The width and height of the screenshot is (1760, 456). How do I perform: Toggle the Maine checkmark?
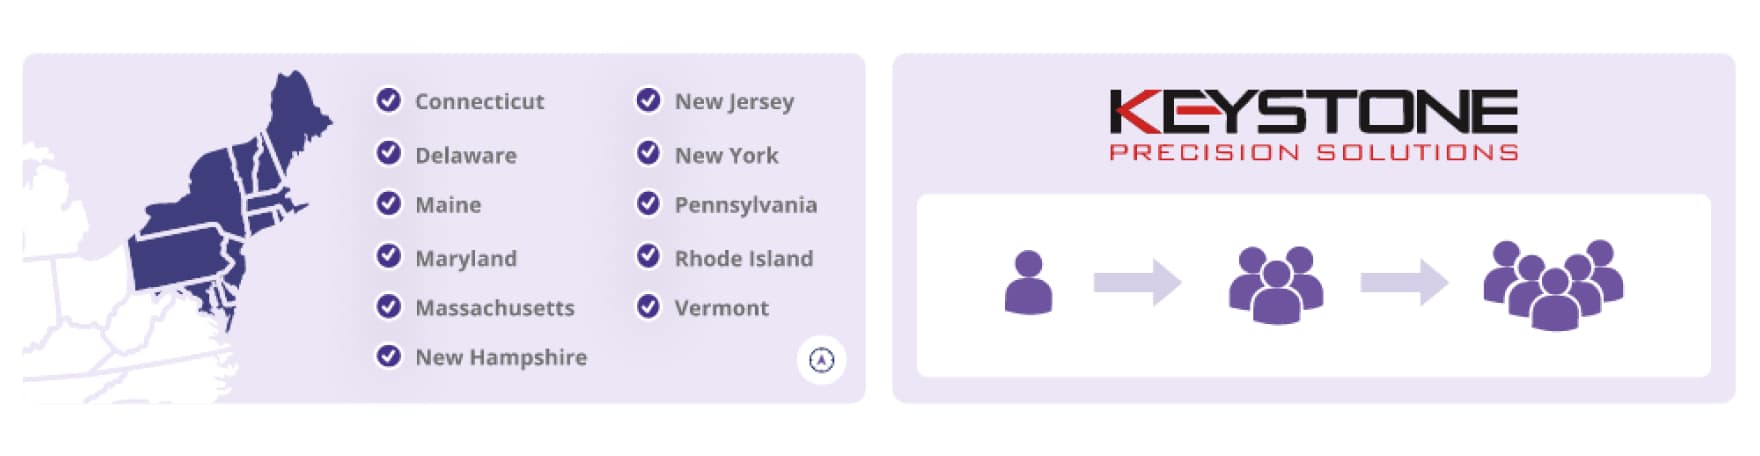point(388,204)
